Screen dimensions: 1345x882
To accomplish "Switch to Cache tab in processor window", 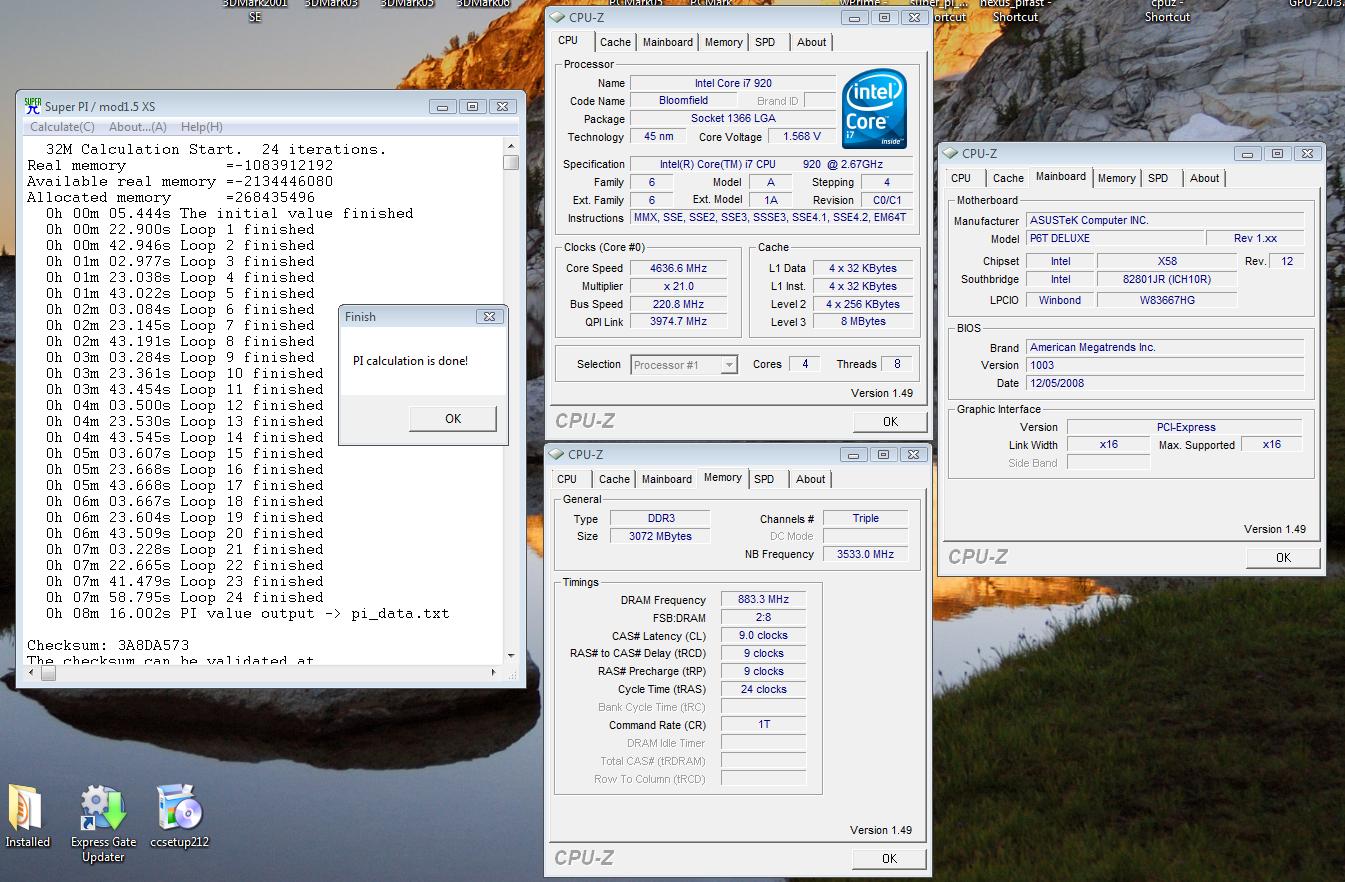I will [615, 42].
